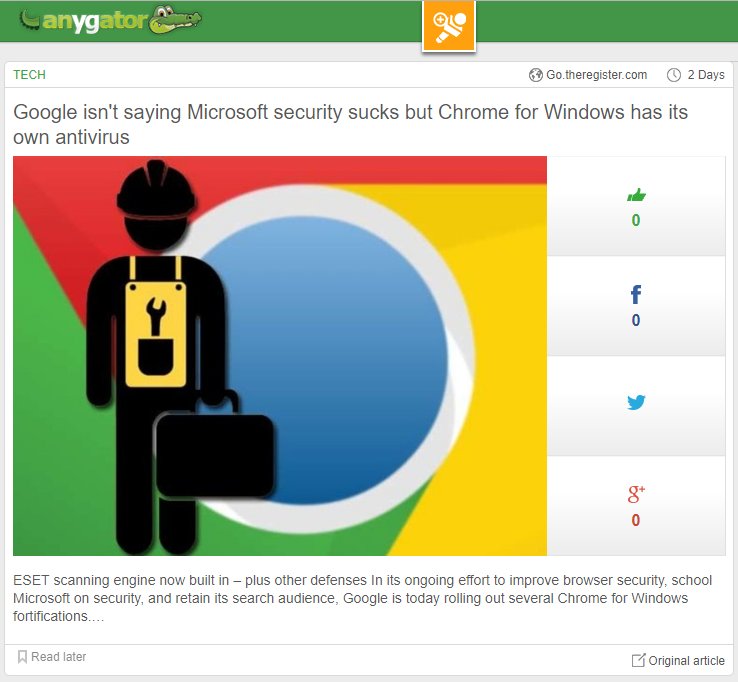The height and width of the screenshot is (682, 738).
Task: Open the Go.theregister.com source link
Action: click(596, 75)
